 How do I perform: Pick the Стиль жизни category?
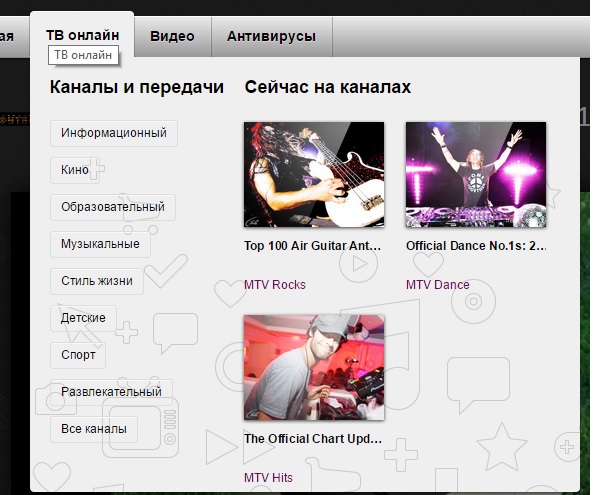click(x=97, y=281)
